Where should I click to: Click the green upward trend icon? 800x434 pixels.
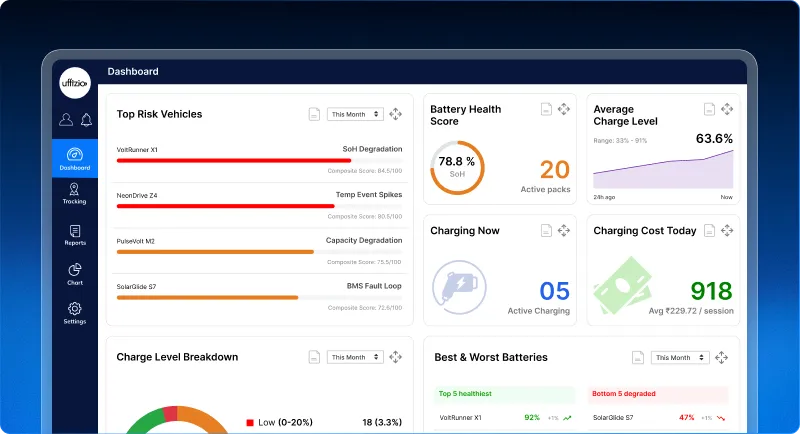[x=567, y=418]
